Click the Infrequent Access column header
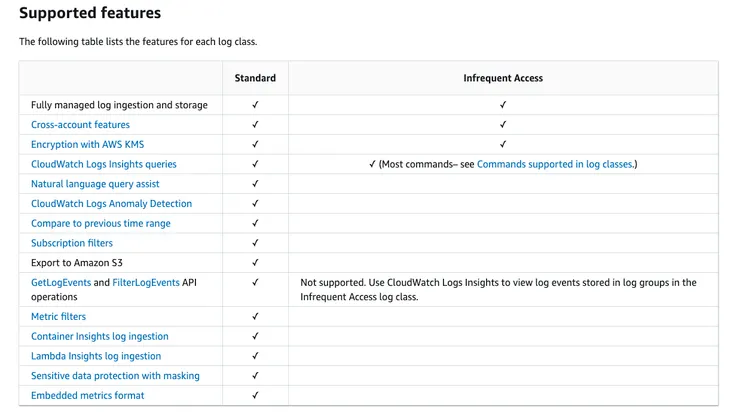This screenshot has width=740, height=417. [503, 78]
